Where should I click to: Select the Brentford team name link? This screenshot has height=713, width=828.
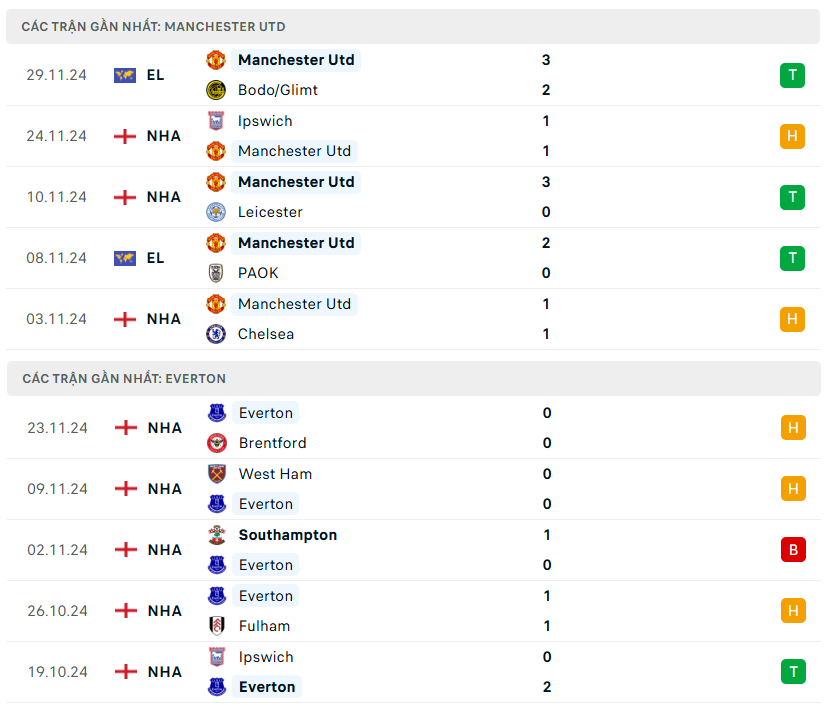tap(273, 443)
